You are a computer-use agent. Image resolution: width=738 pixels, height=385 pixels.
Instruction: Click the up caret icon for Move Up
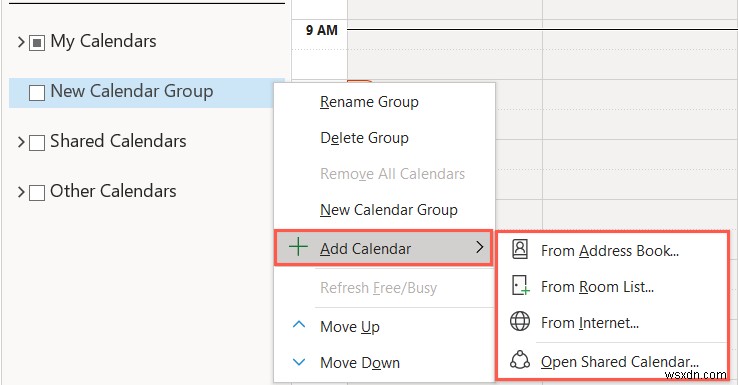299,324
